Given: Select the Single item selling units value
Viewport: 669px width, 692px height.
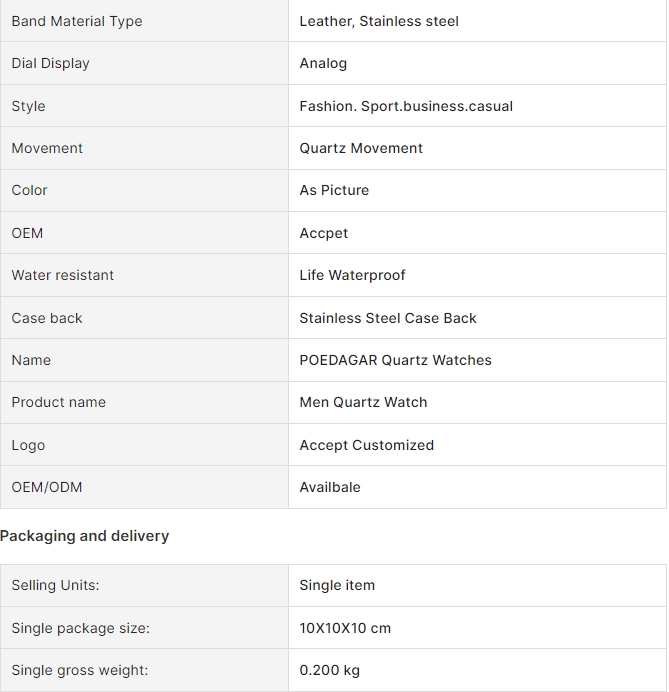Looking at the screenshot, I should (x=337, y=585).
